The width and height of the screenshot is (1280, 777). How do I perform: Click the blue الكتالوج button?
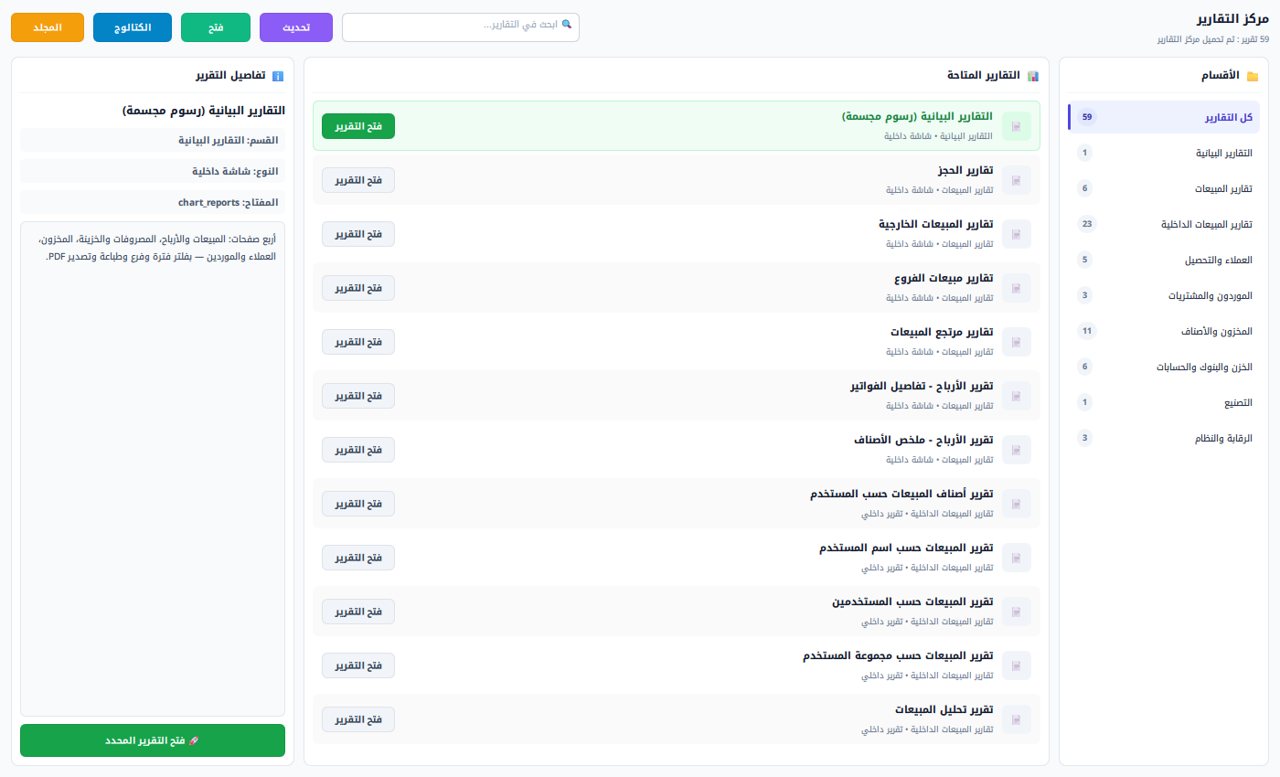(x=132, y=27)
